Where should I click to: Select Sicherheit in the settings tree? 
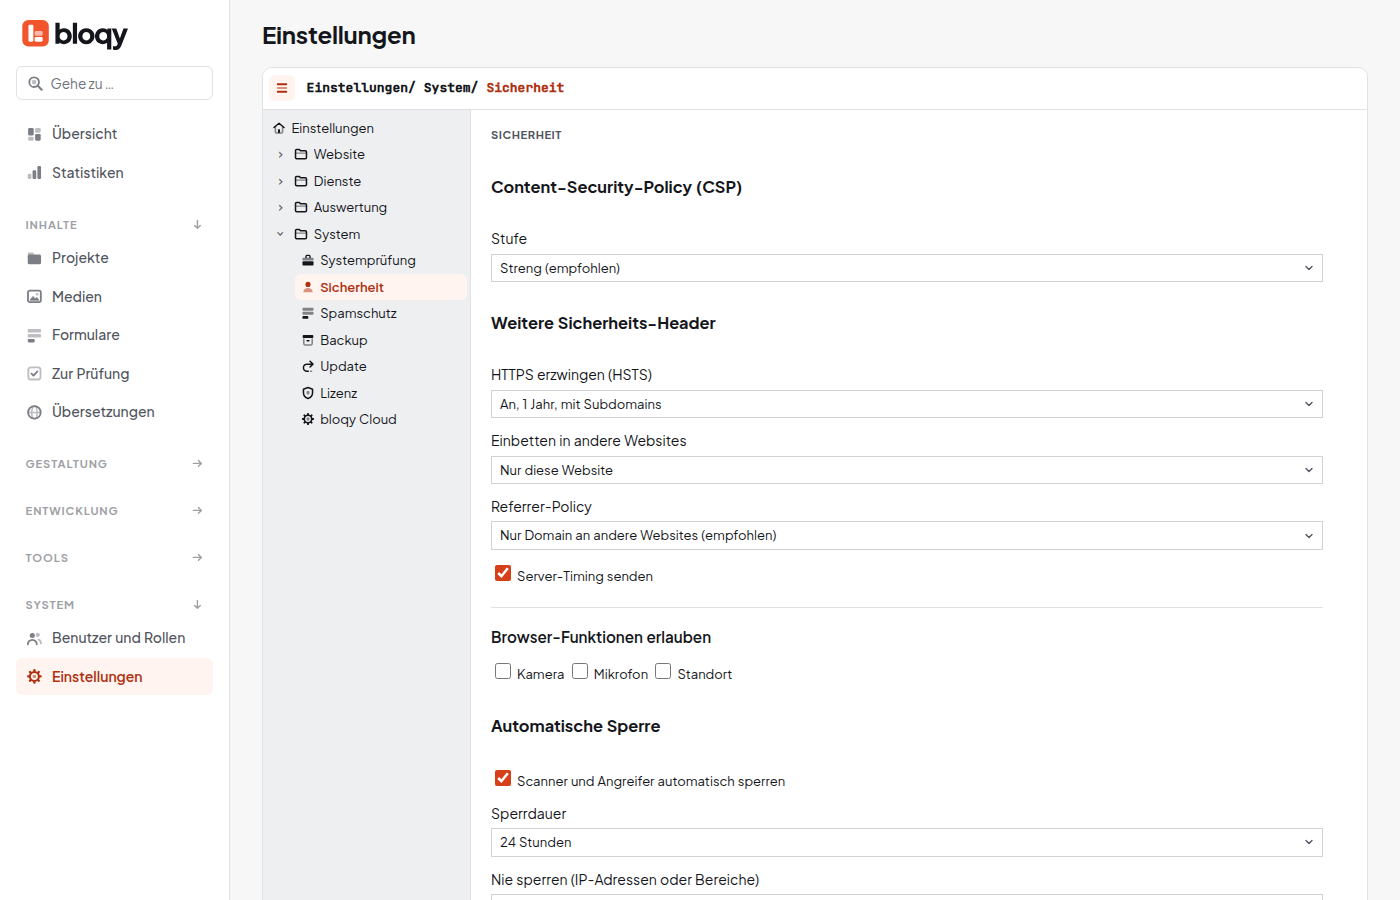coord(381,287)
